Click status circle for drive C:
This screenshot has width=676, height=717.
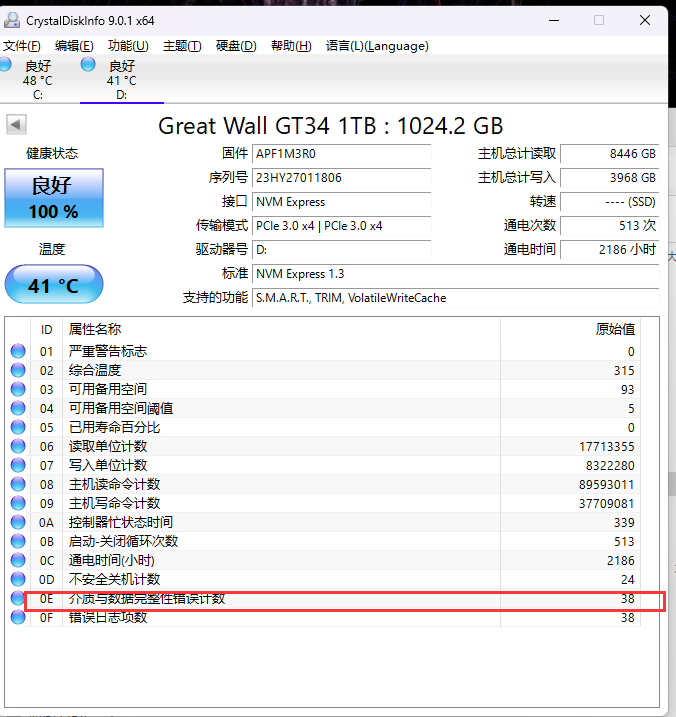pyautogui.click(x=5, y=64)
